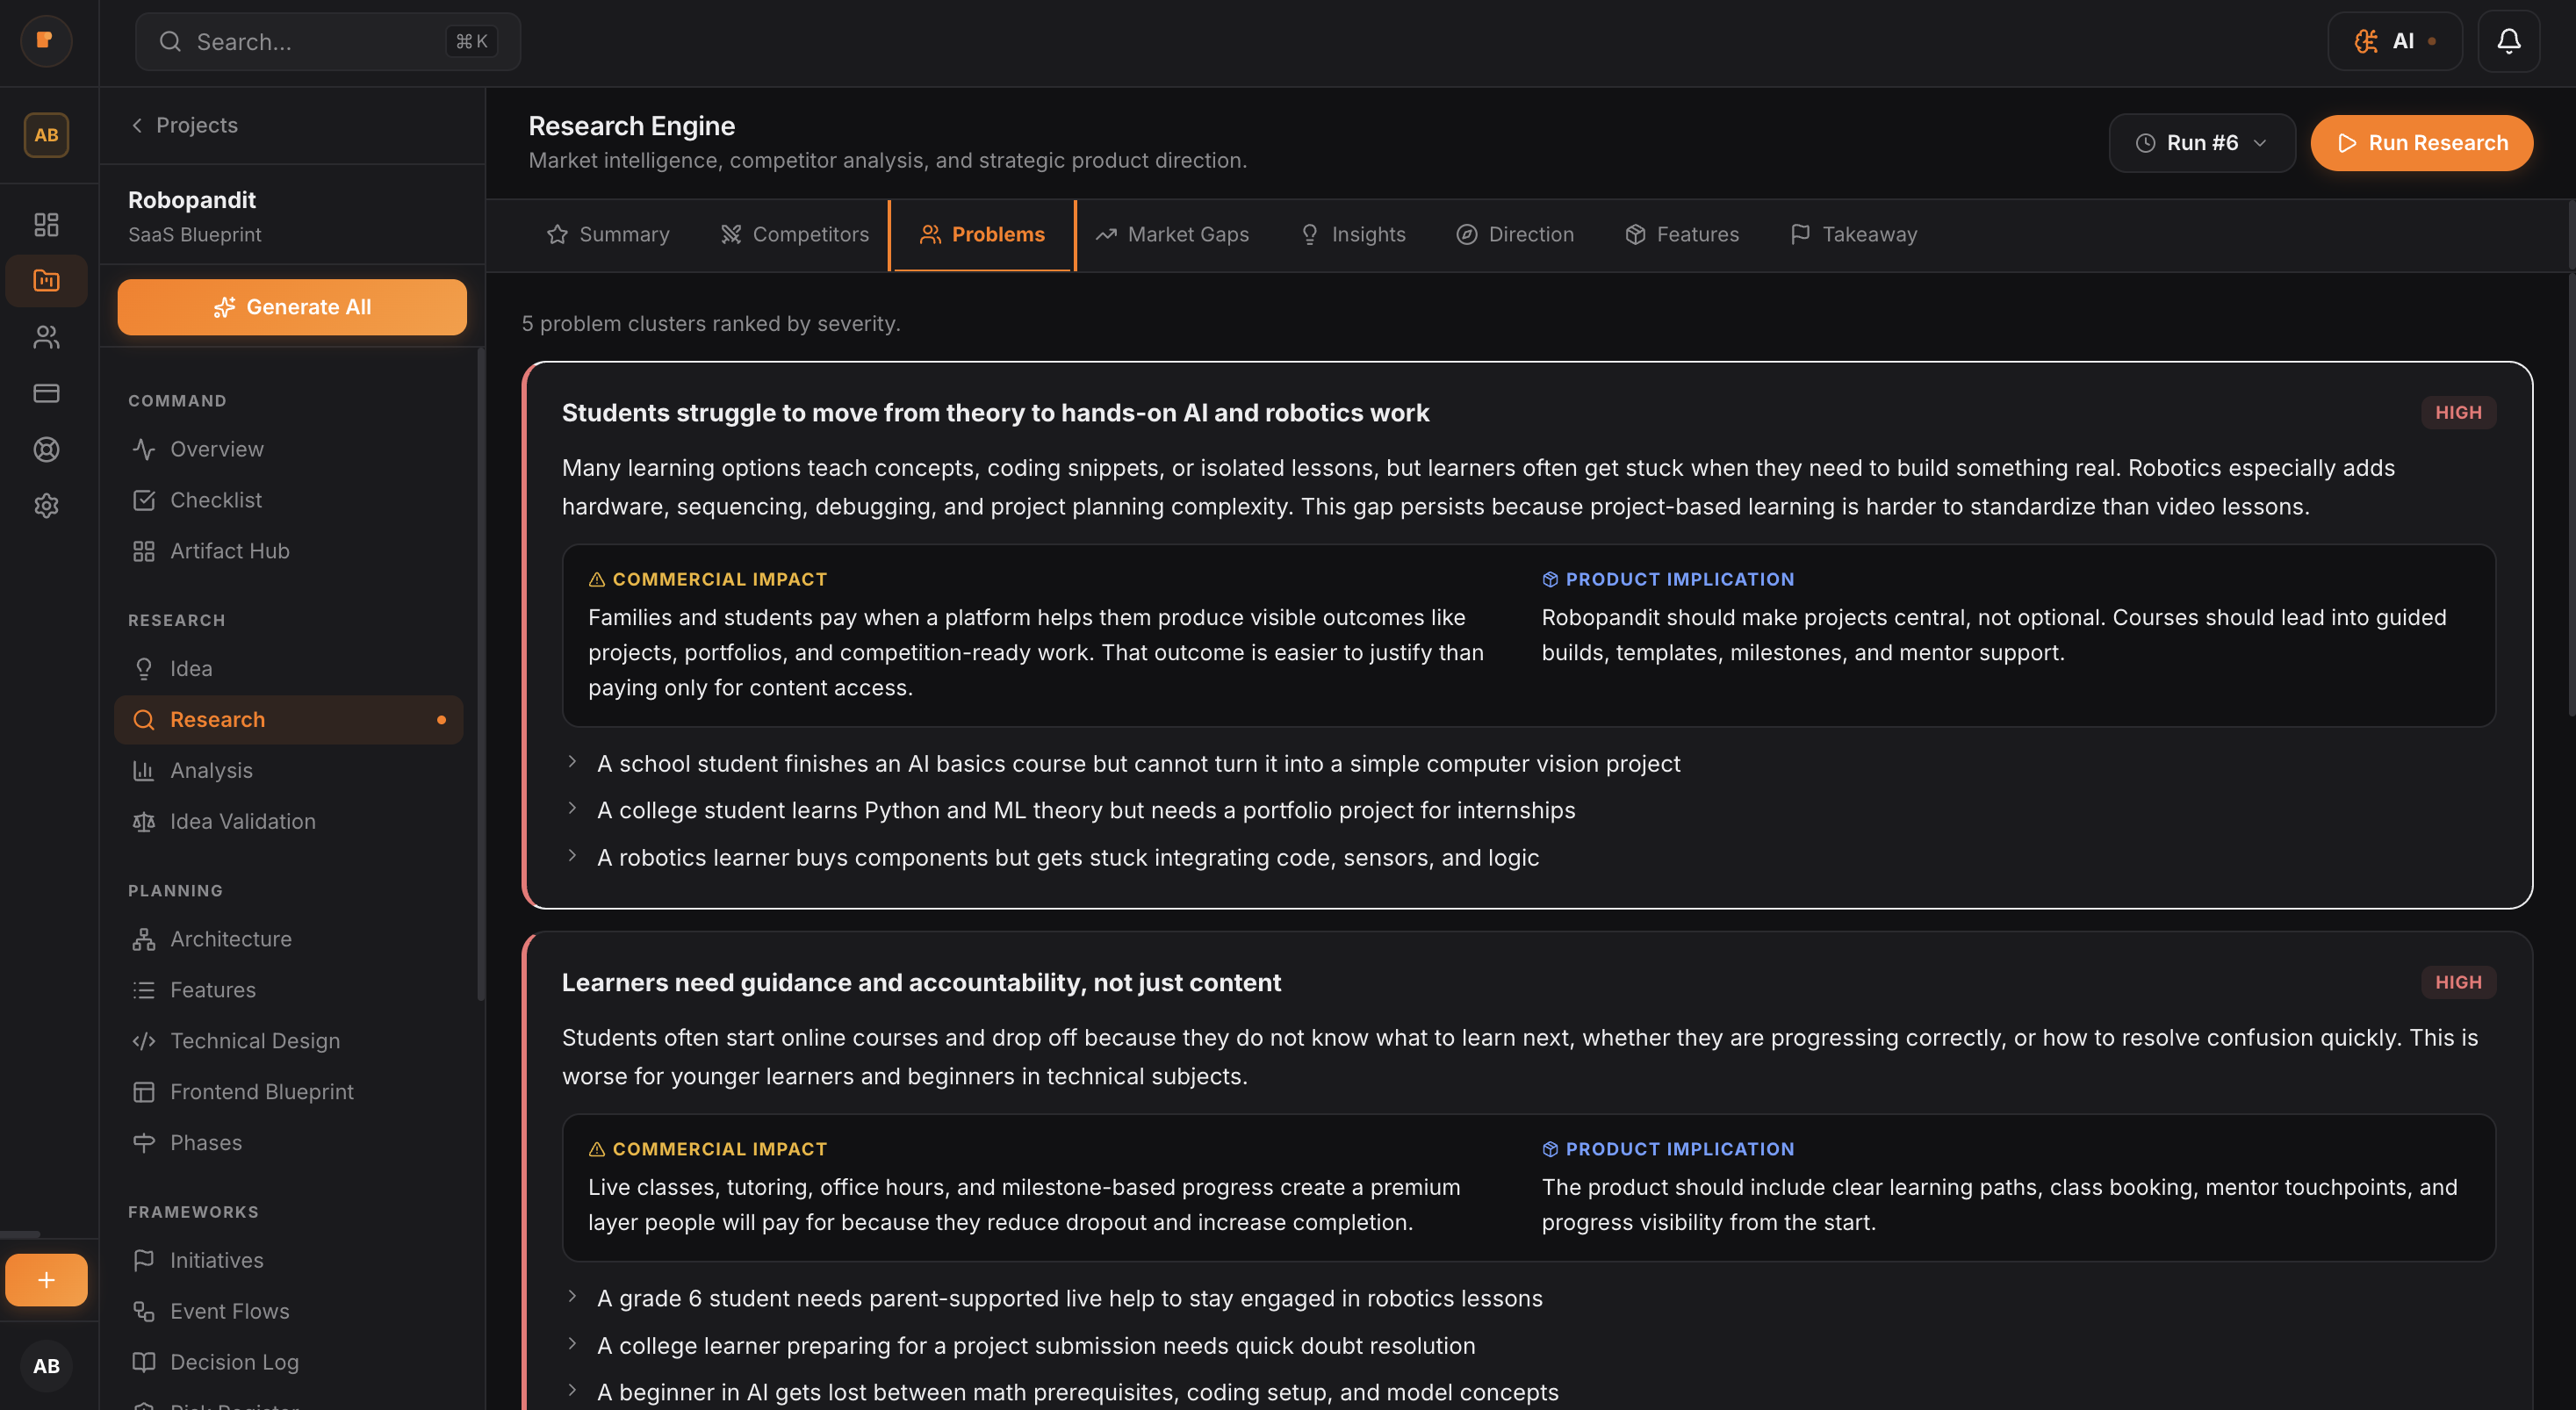Open the Settings gear icon
2576x1410 pixels.
pos(46,505)
